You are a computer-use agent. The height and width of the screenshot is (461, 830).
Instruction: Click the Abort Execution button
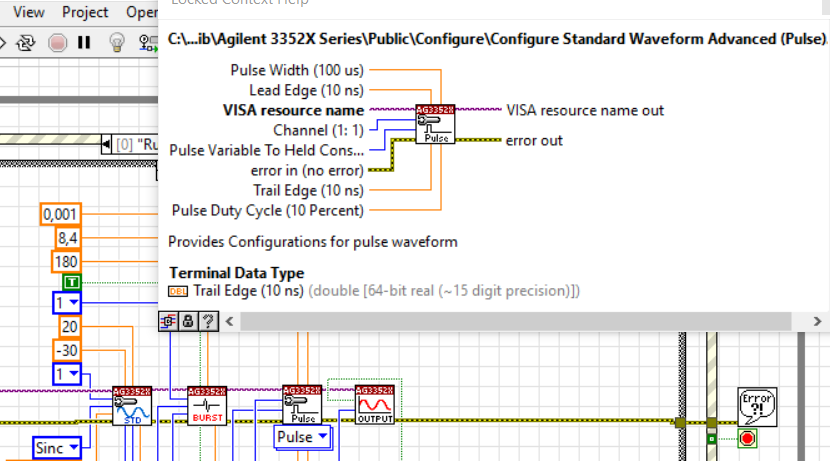coord(57,42)
